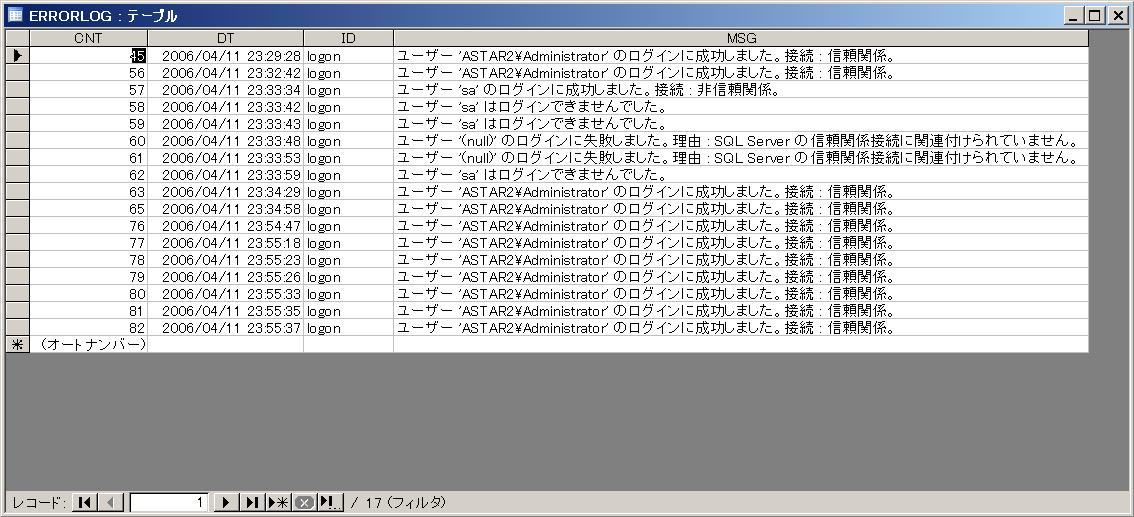Select the DT column header

coord(226,38)
